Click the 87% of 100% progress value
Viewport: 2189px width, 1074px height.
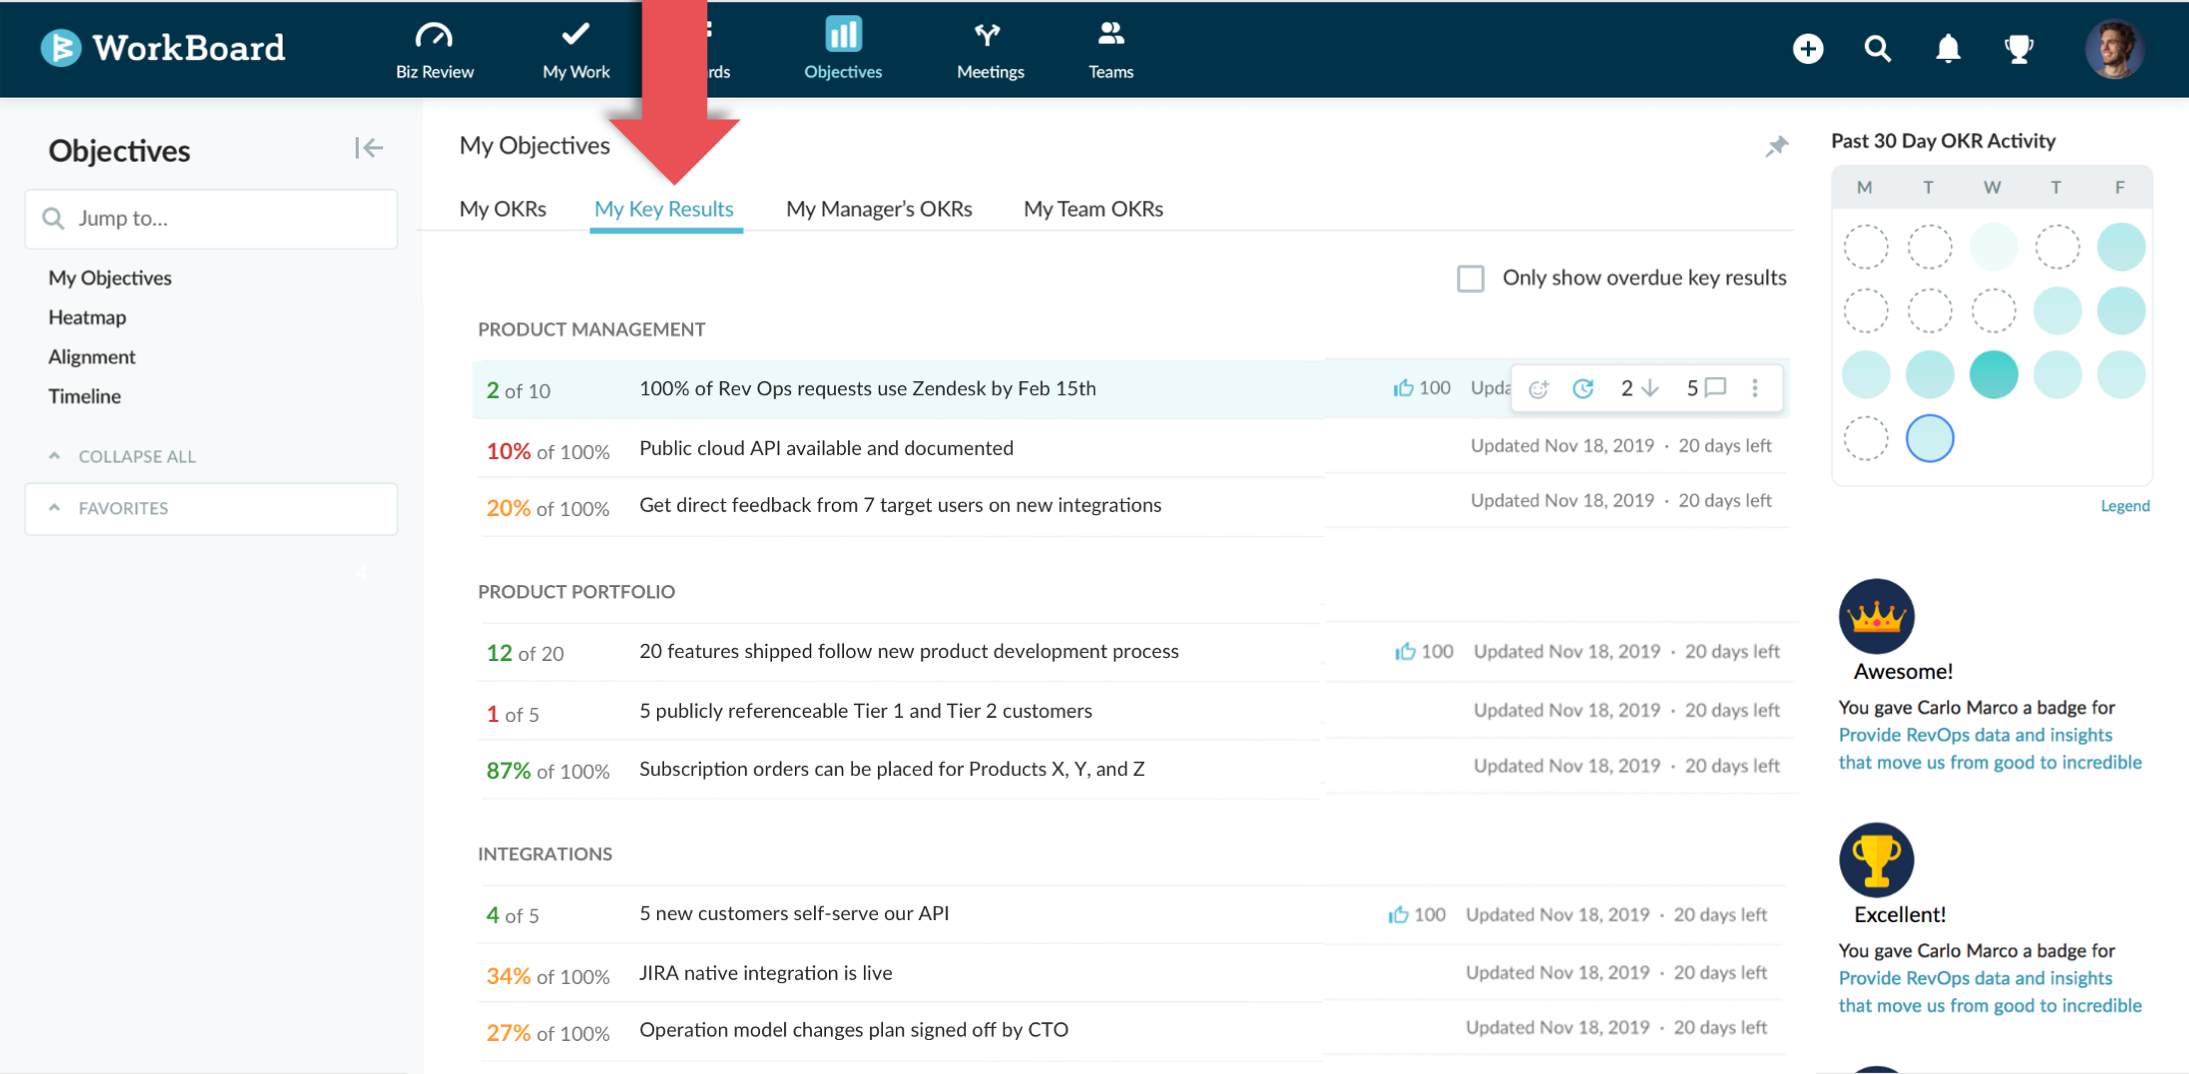(x=547, y=771)
